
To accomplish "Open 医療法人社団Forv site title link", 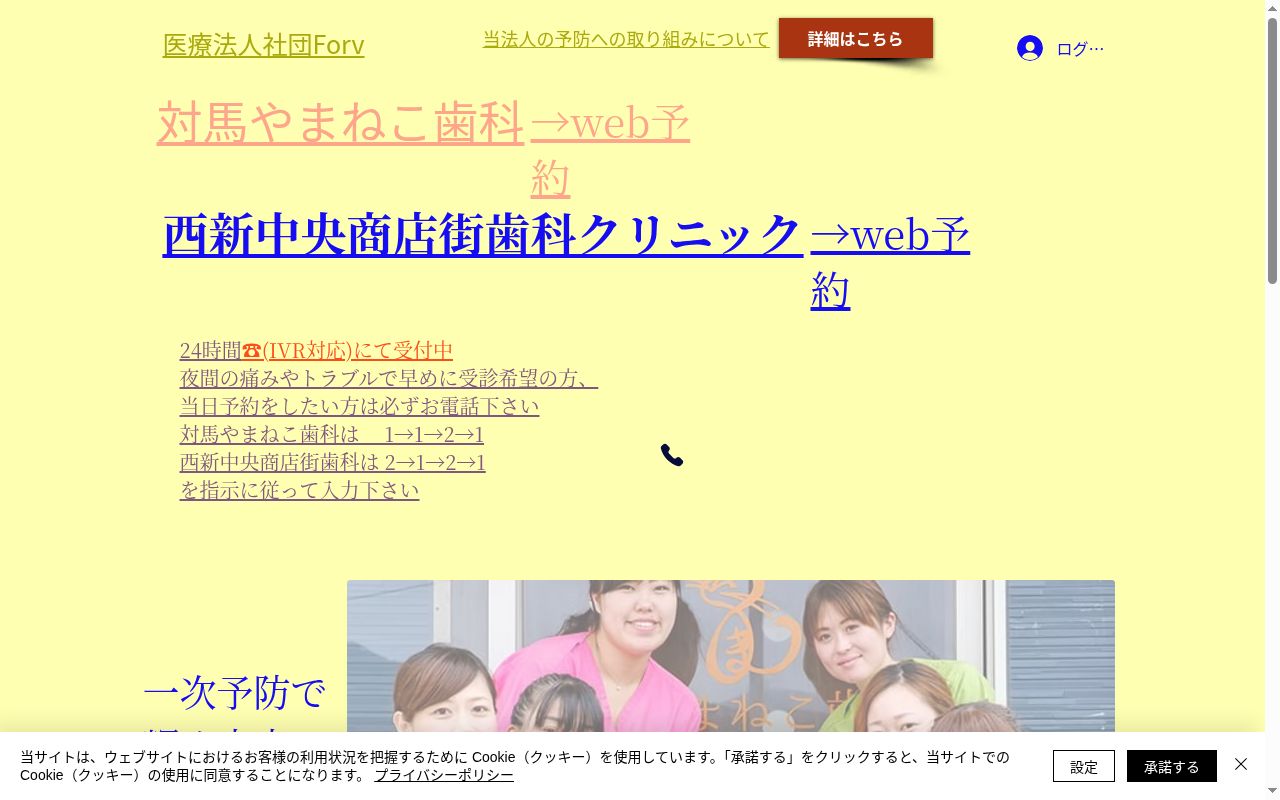I will pos(263,45).
